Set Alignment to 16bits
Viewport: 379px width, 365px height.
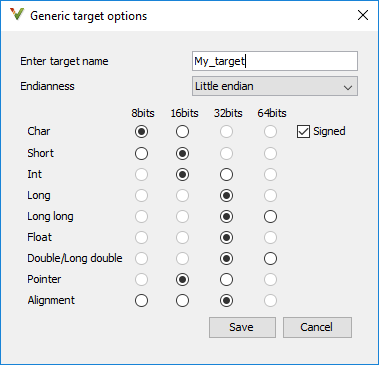pos(182,301)
